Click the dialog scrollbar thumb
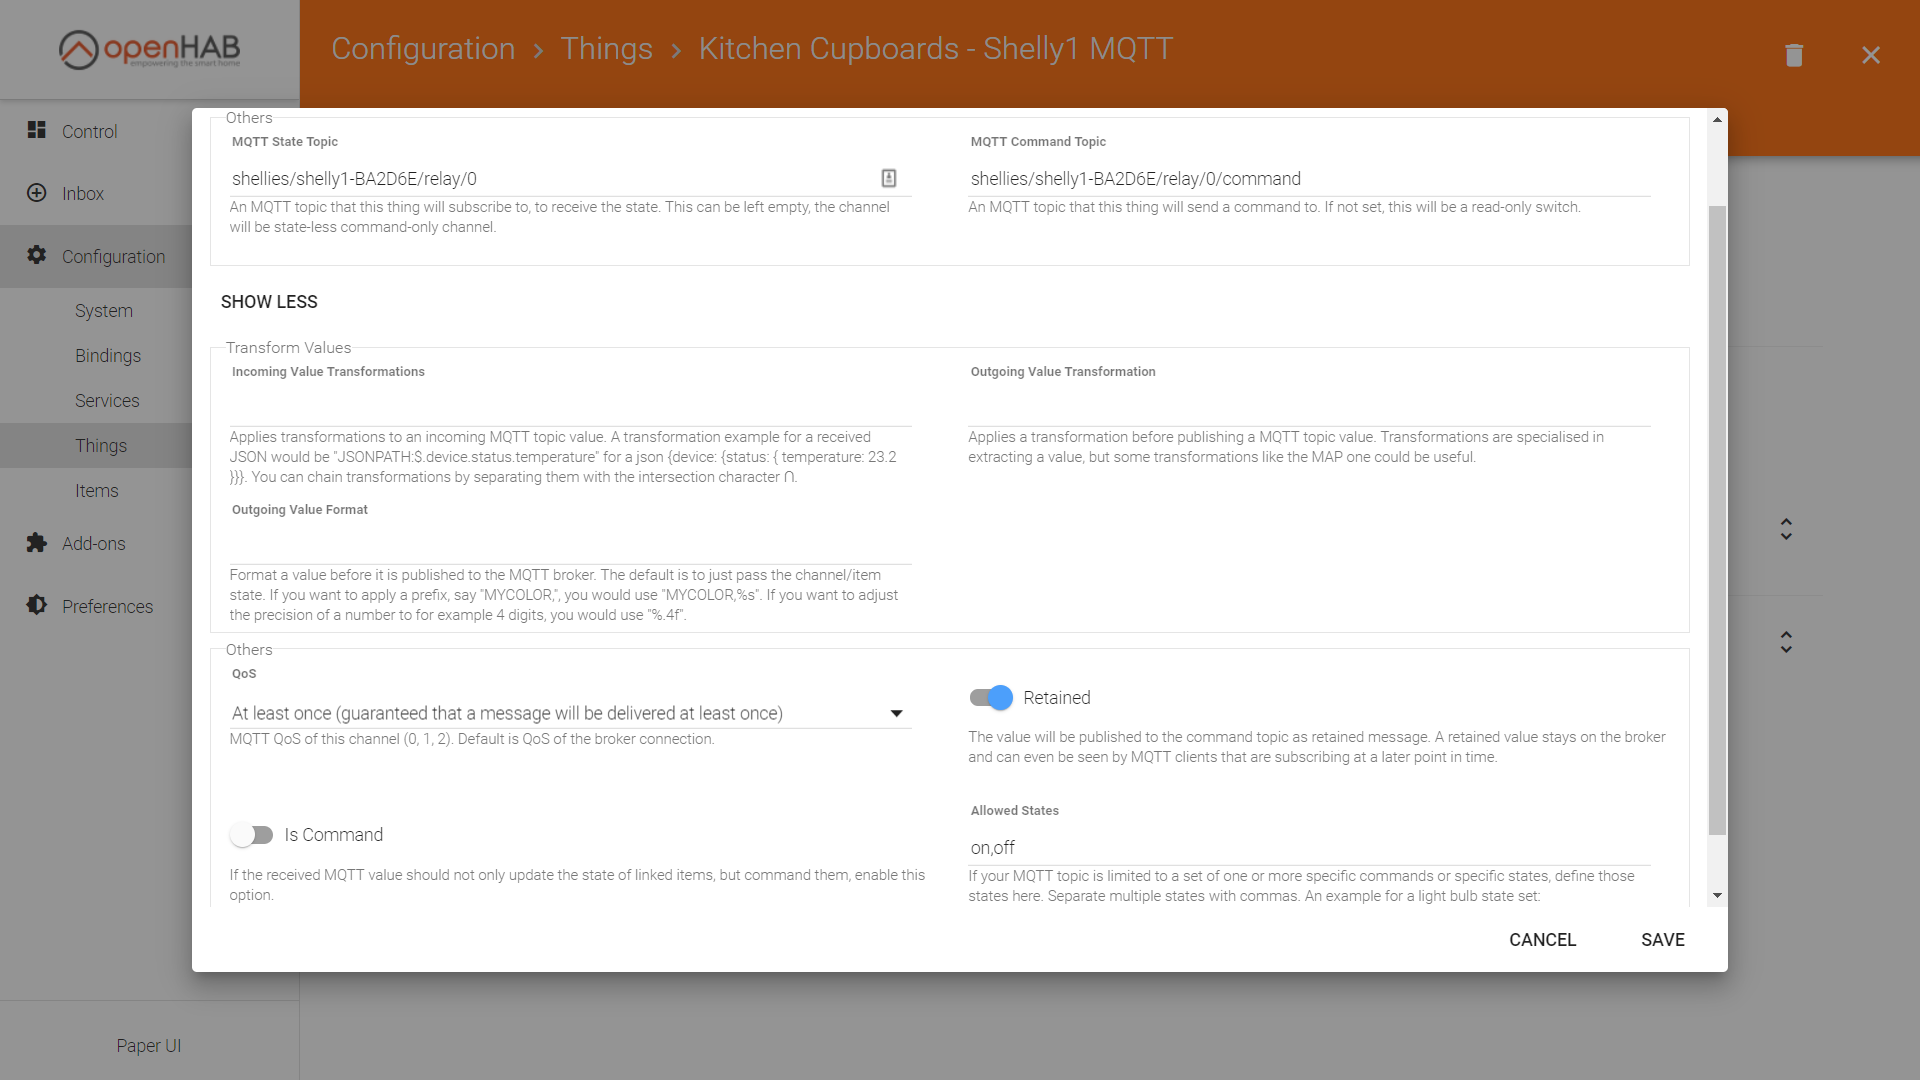The width and height of the screenshot is (1920, 1080). pyautogui.click(x=1717, y=520)
